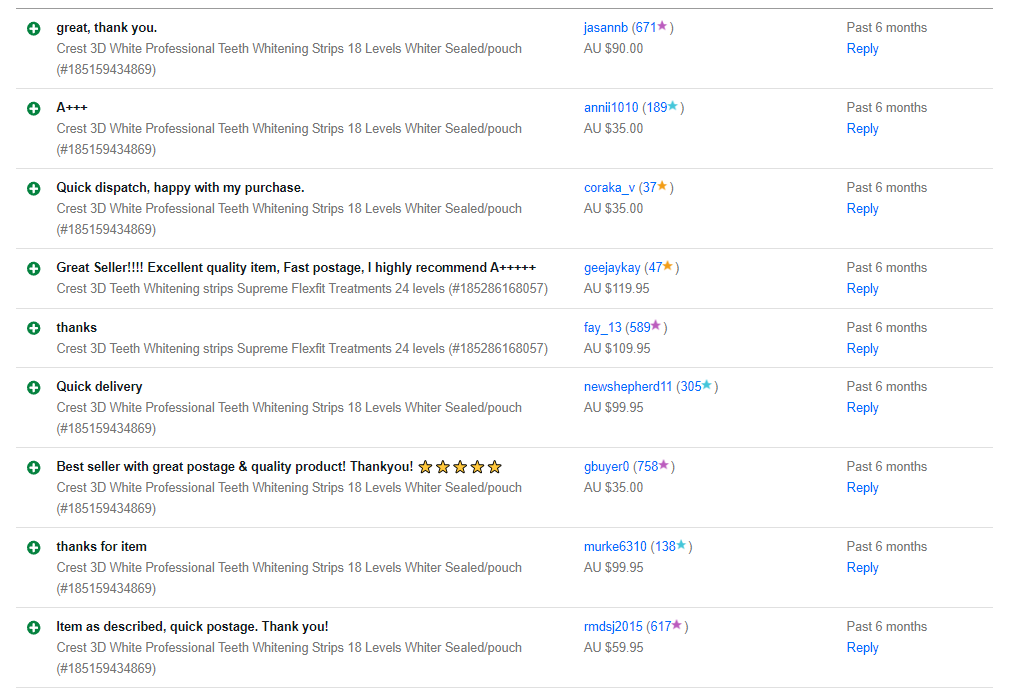Open coraka_v's user profile
The width and height of the screenshot is (1013, 694).
(x=609, y=188)
